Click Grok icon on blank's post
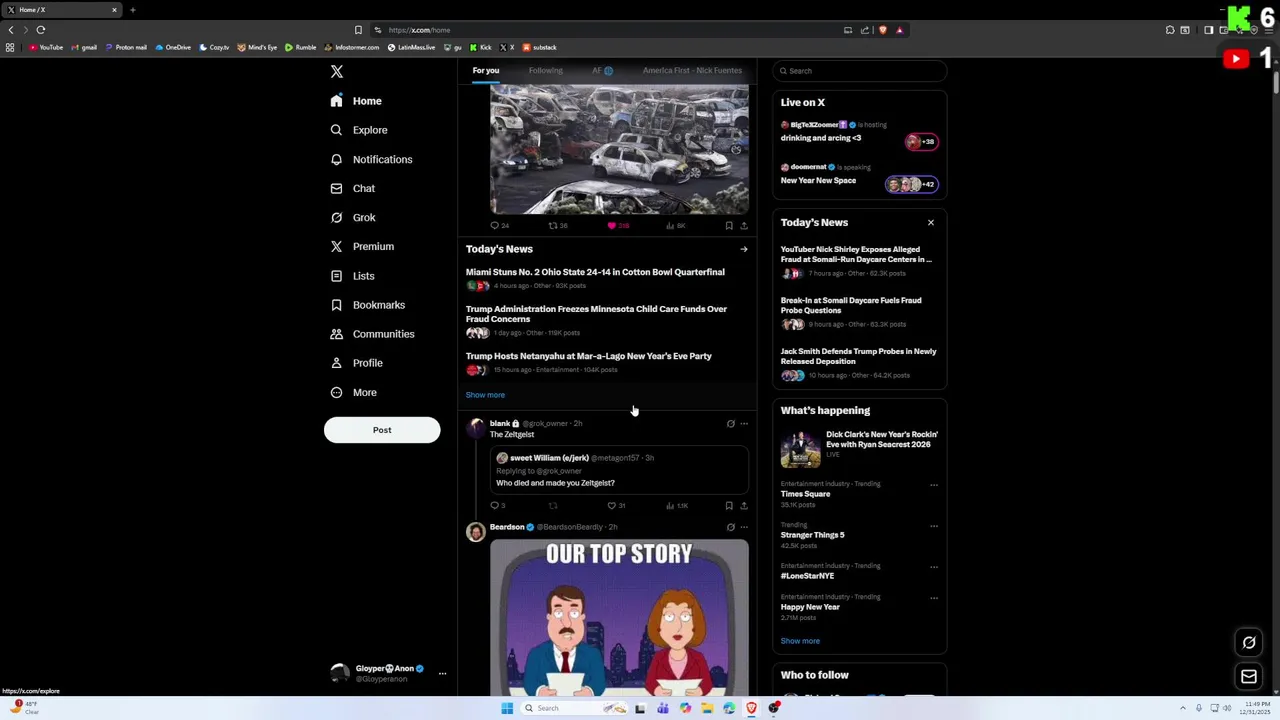Image resolution: width=1280 pixels, height=720 pixels. pyautogui.click(x=730, y=424)
